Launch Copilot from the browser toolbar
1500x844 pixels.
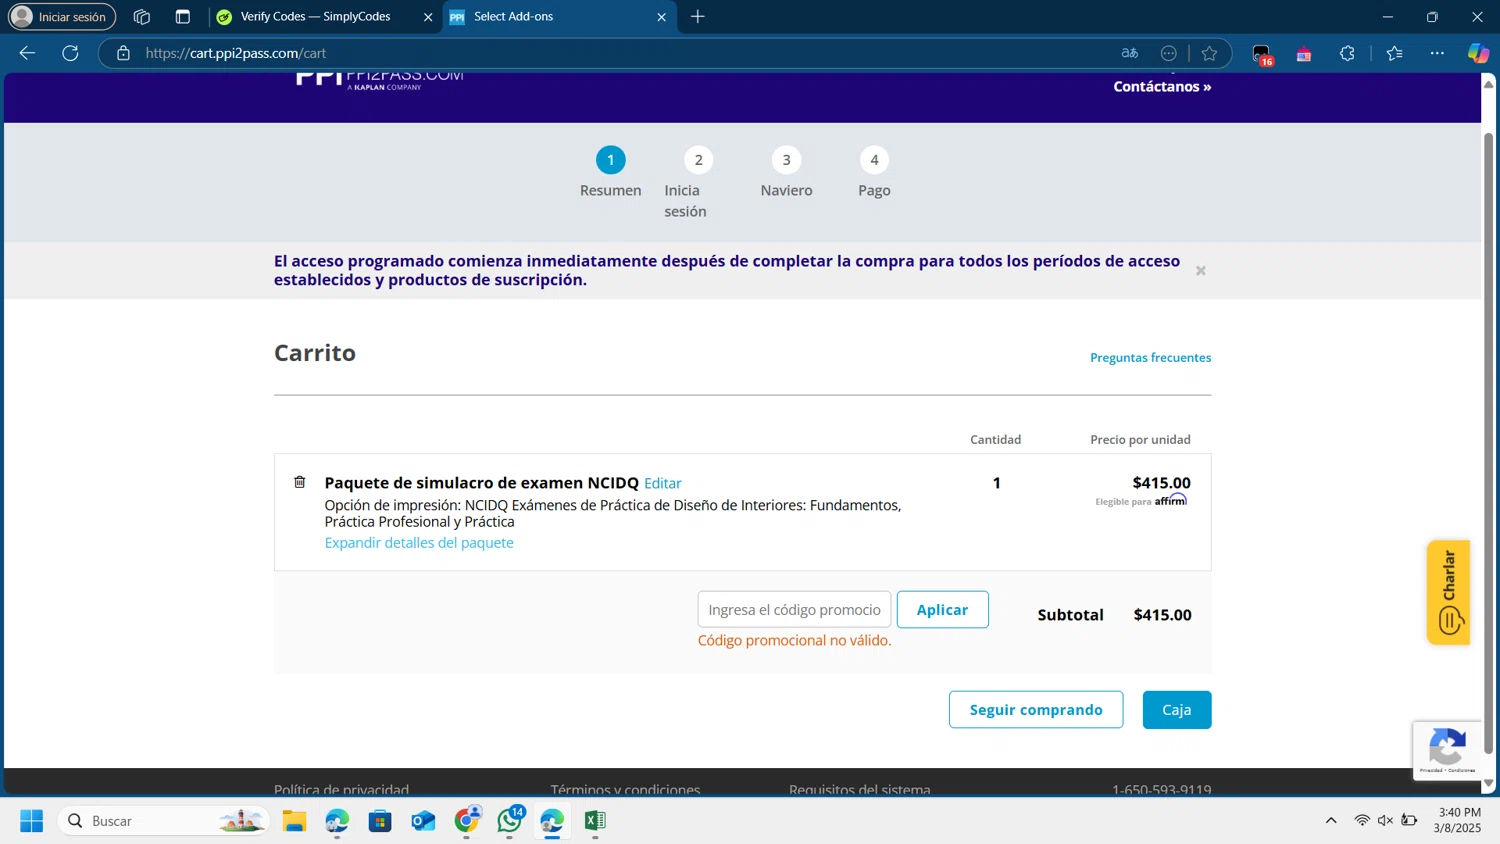pos(1478,53)
